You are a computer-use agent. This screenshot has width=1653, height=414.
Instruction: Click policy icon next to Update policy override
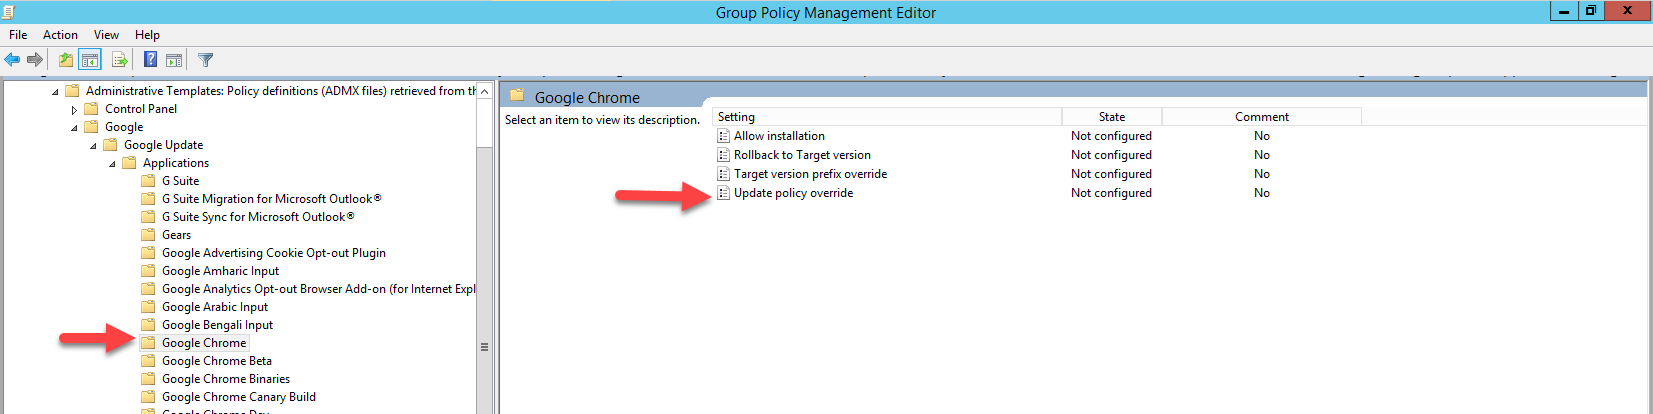pyautogui.click(x=723, y=193)
